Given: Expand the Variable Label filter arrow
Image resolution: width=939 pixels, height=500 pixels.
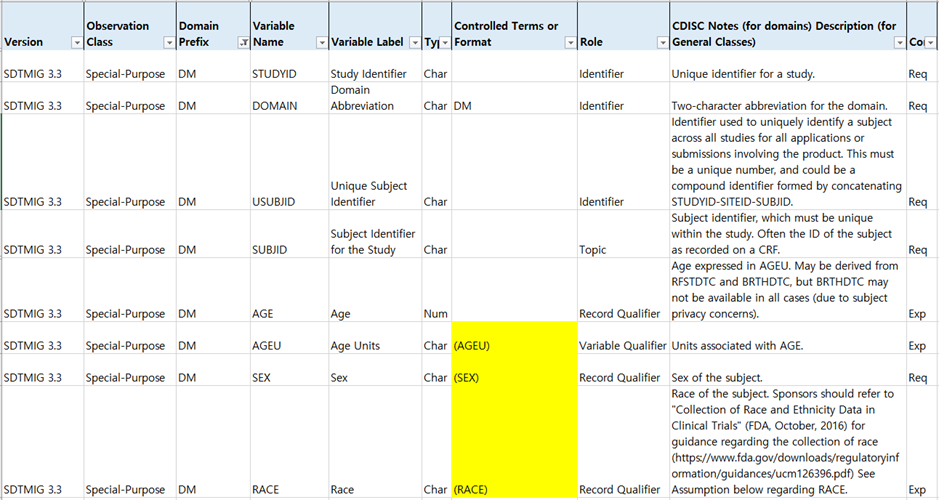Looking at the screenshot, I should [x=413, y=43].
